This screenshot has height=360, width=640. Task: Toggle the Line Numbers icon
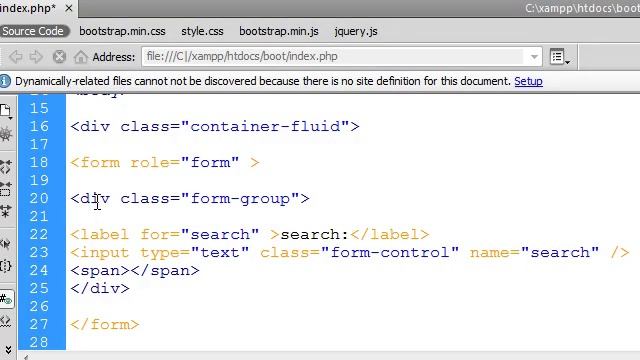(7, 300)
